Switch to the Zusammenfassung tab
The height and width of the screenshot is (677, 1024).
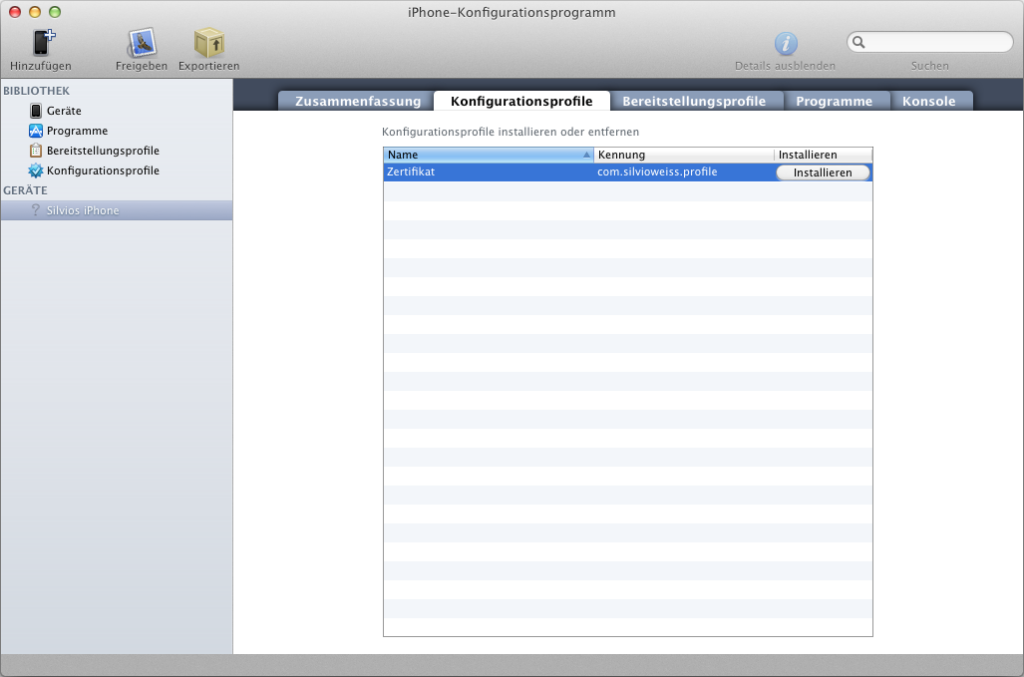[356, 101]
